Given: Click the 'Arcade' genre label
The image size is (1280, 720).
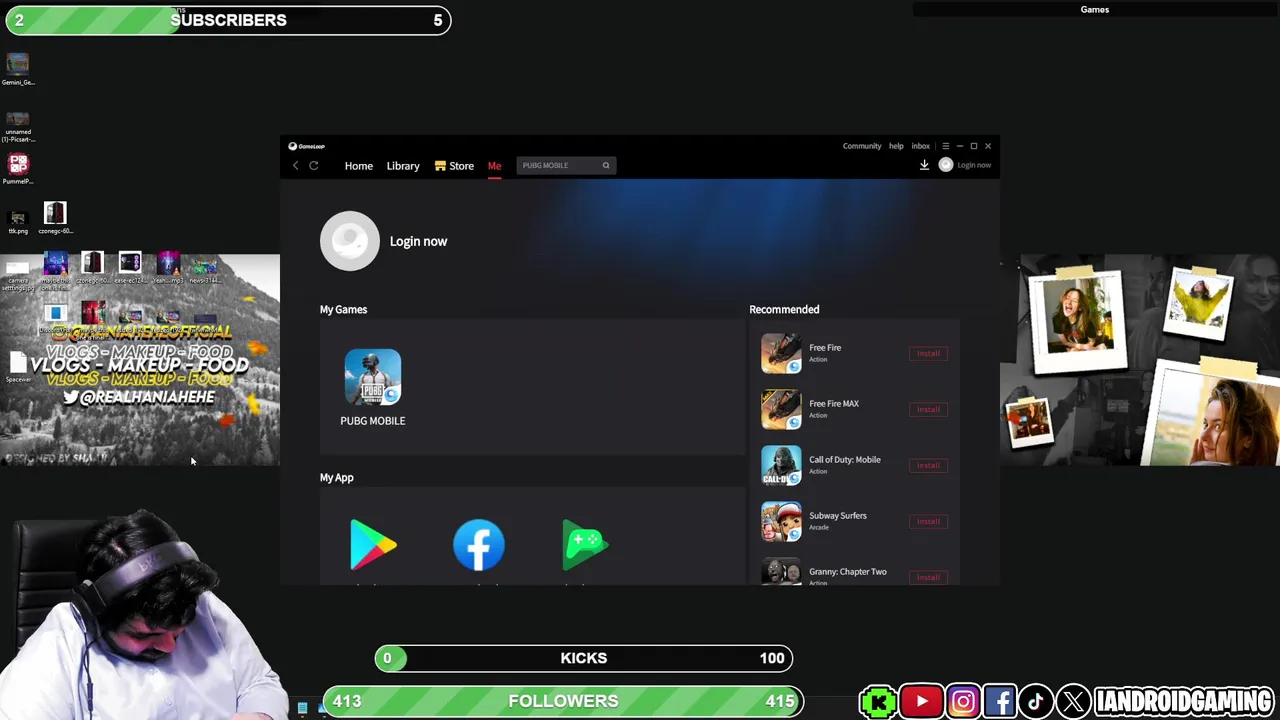Looking at the screenshot, I should click(x=819, y=527).
